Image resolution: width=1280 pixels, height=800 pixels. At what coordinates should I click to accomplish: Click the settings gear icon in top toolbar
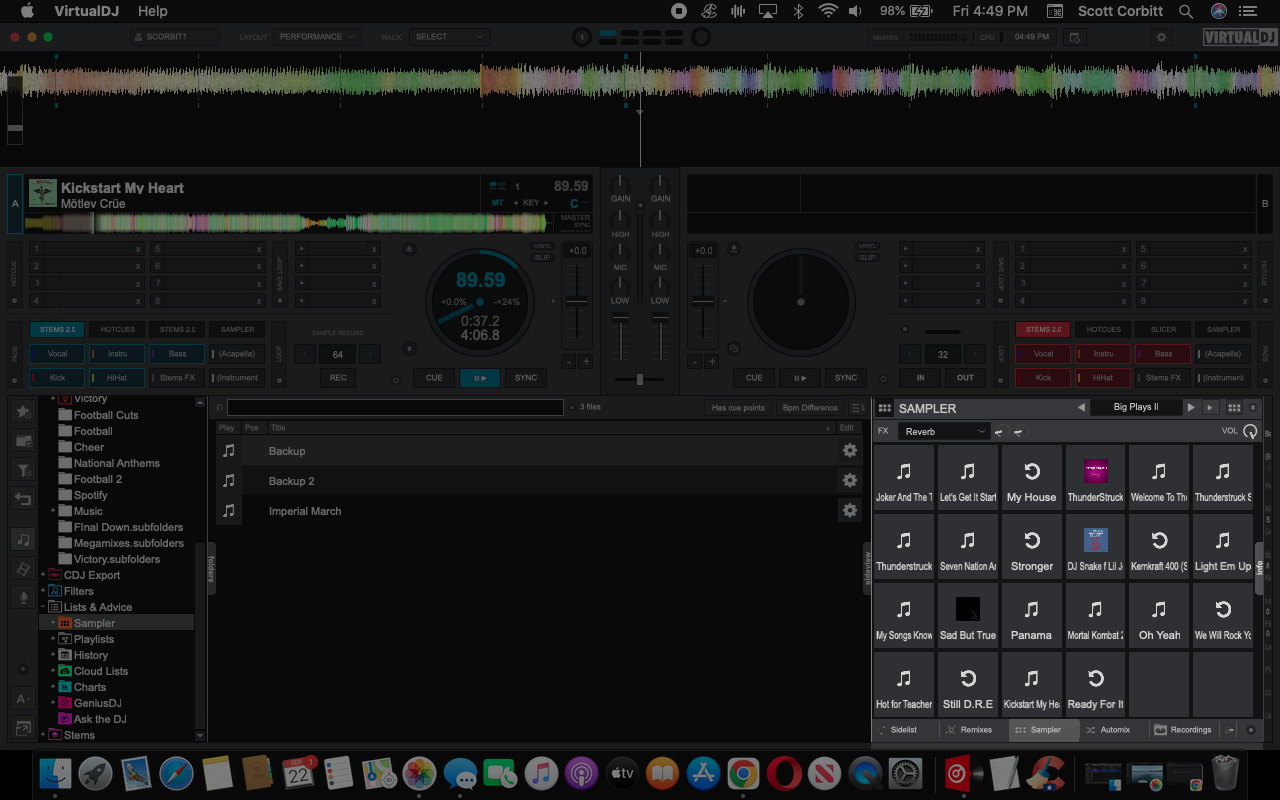[1161, 37]
